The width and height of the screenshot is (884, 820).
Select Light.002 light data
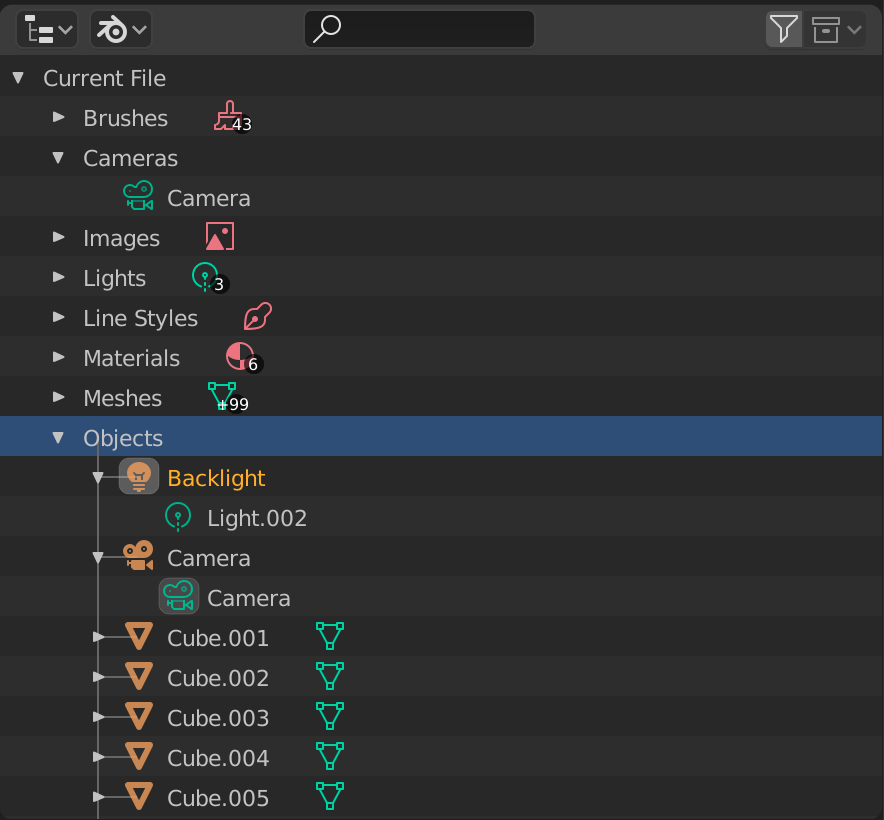[x=257, y=518]
